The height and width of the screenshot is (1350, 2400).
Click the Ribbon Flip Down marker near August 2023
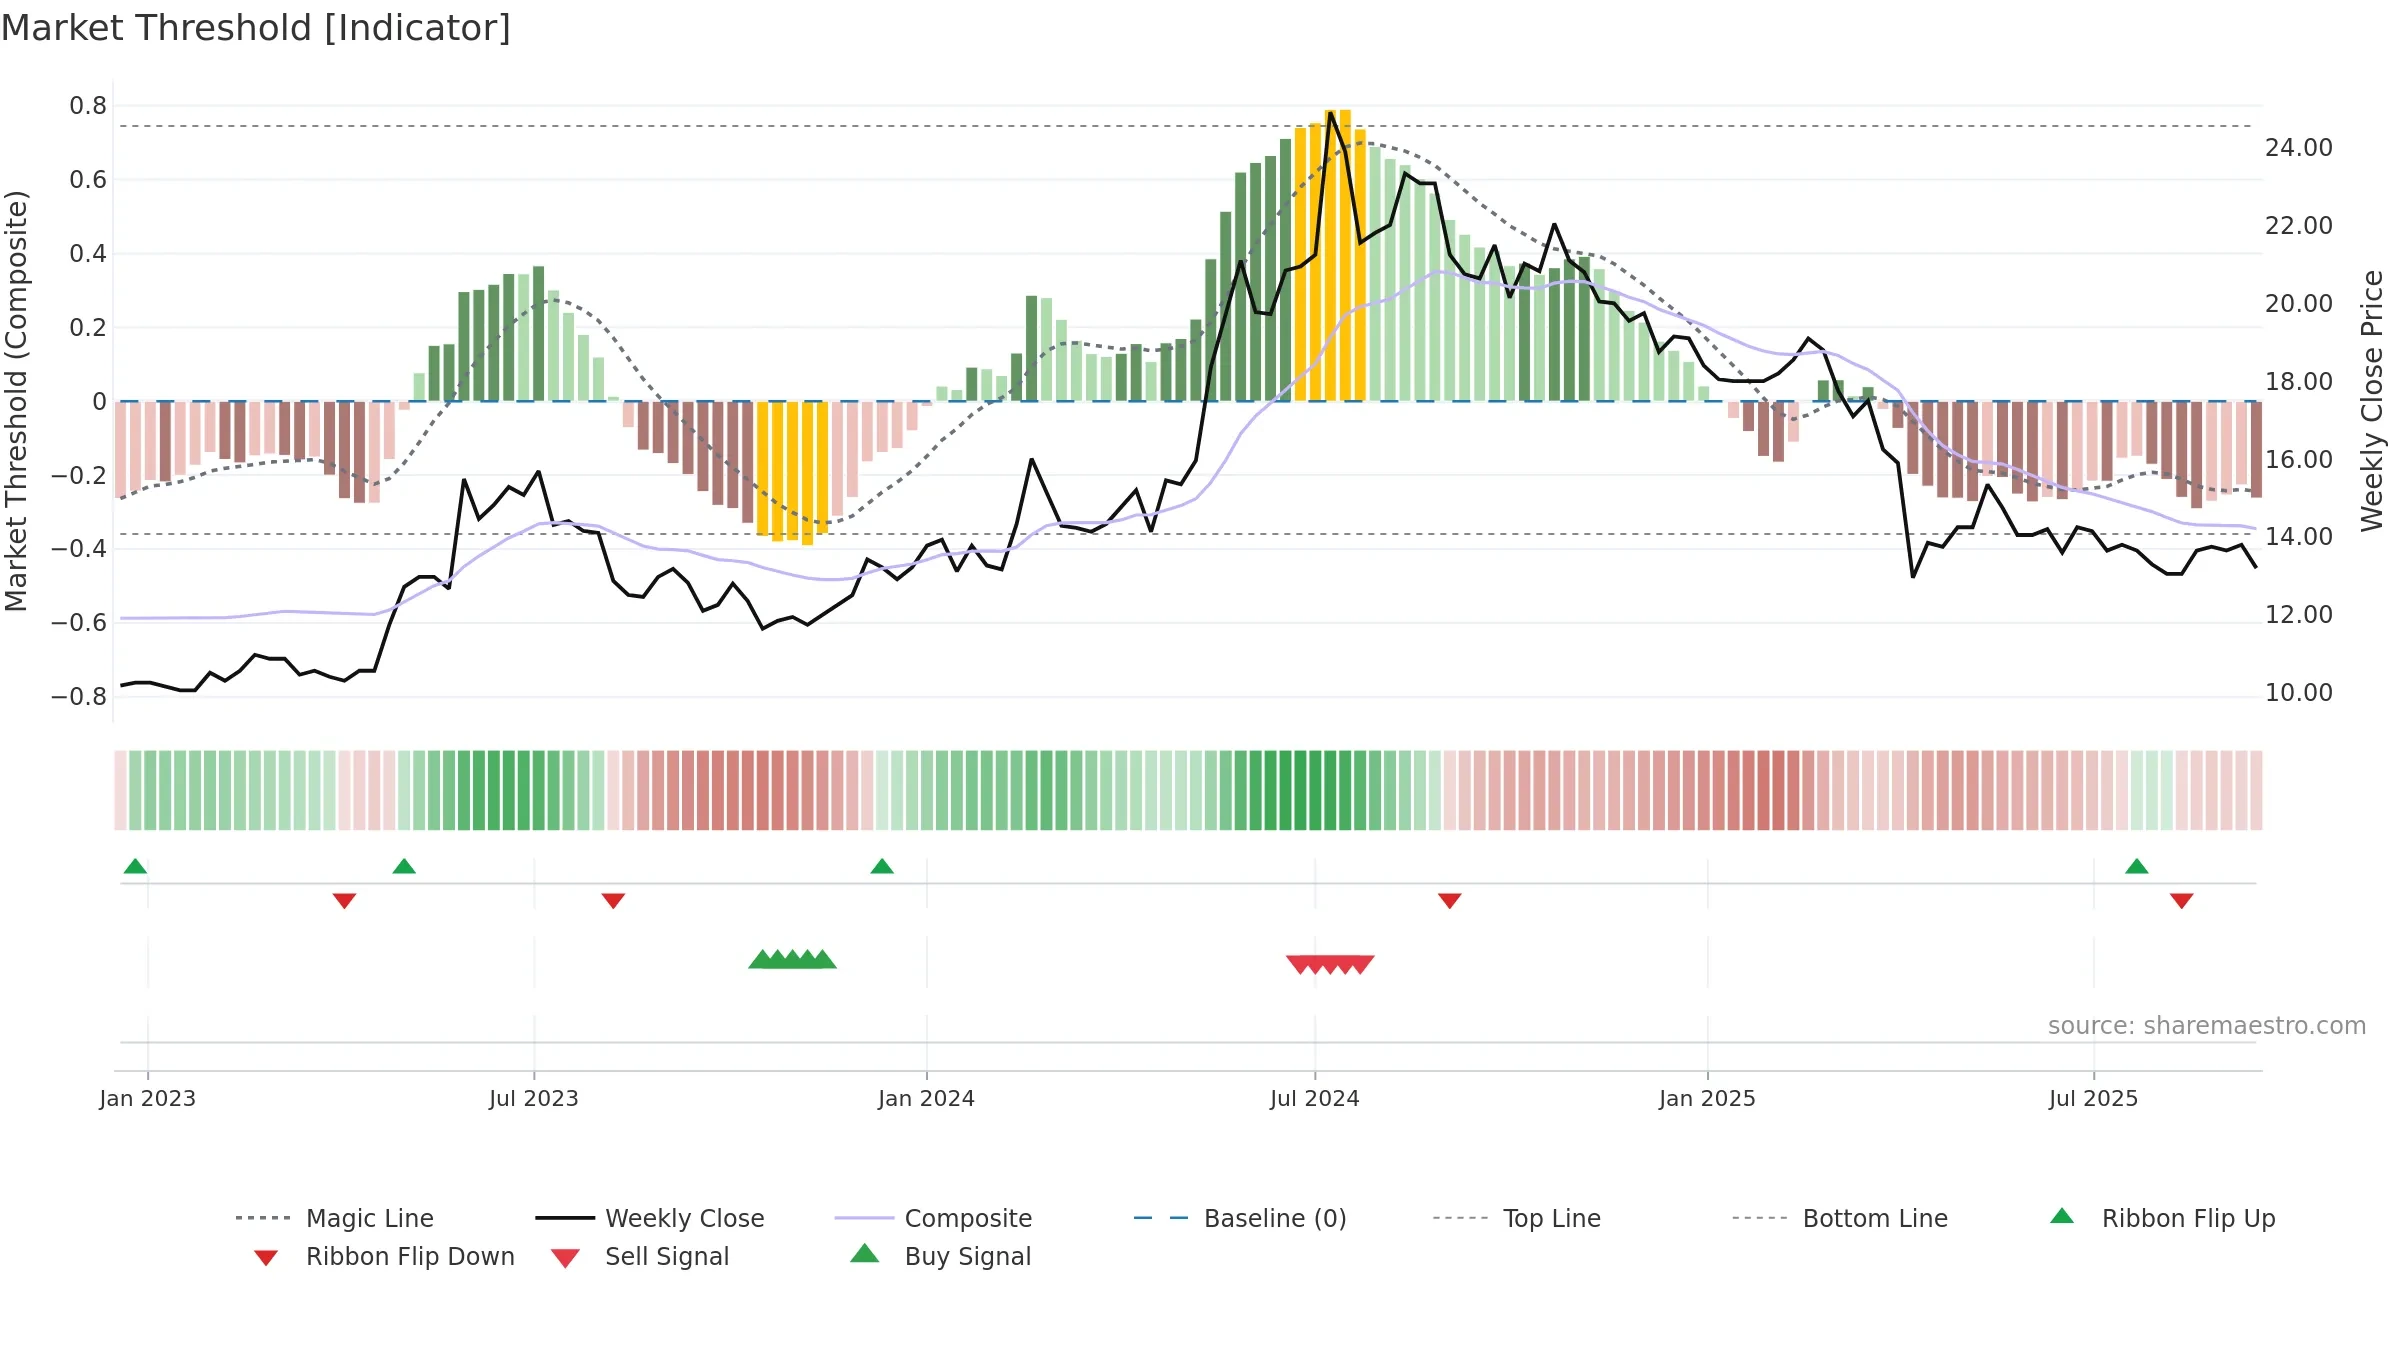click(613, 901)
